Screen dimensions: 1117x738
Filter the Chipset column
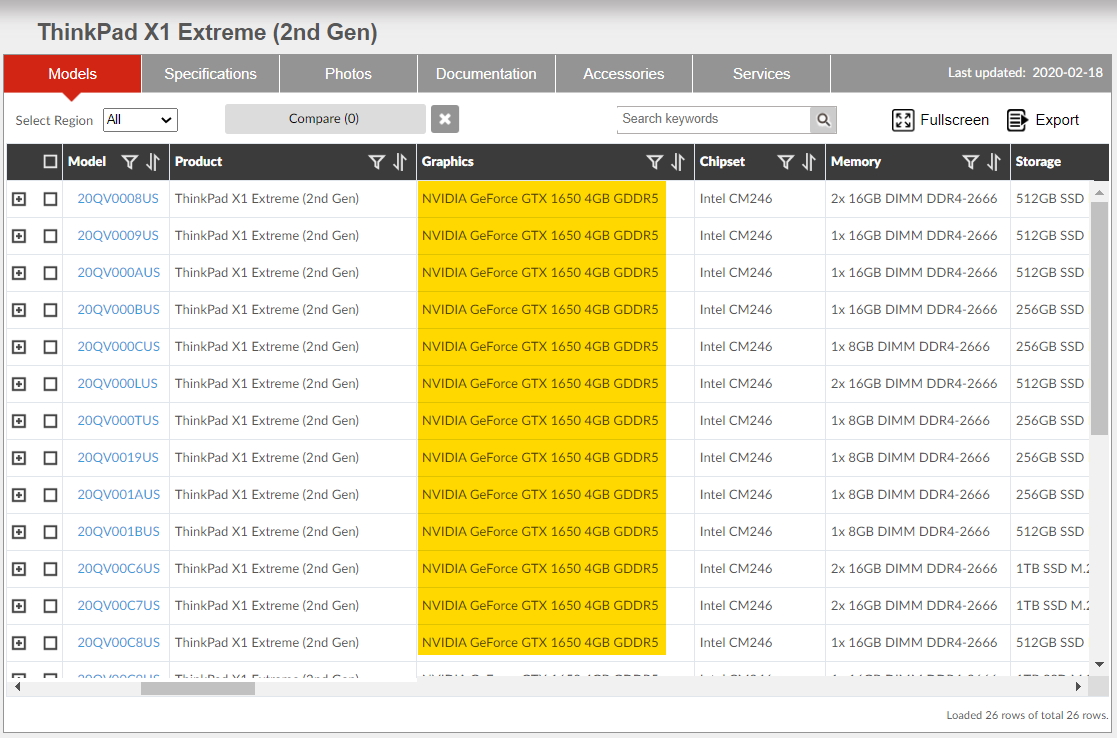(786, 162)
